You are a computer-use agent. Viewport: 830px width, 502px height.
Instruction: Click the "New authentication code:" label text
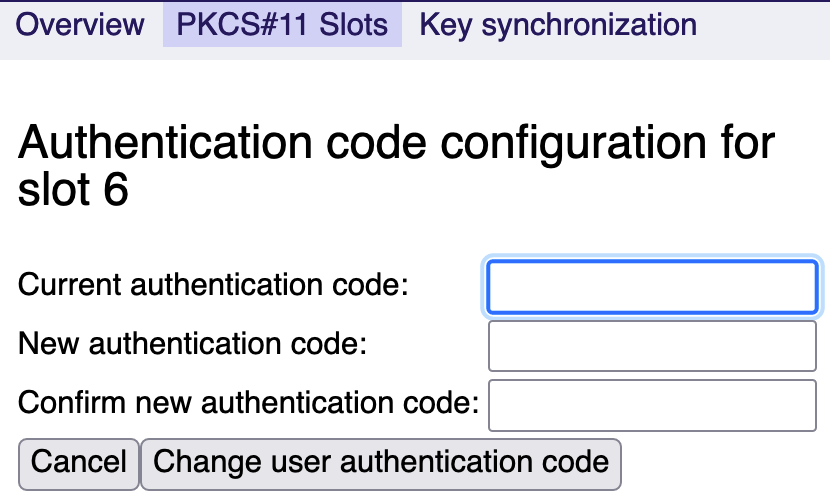tap(194, 345)
